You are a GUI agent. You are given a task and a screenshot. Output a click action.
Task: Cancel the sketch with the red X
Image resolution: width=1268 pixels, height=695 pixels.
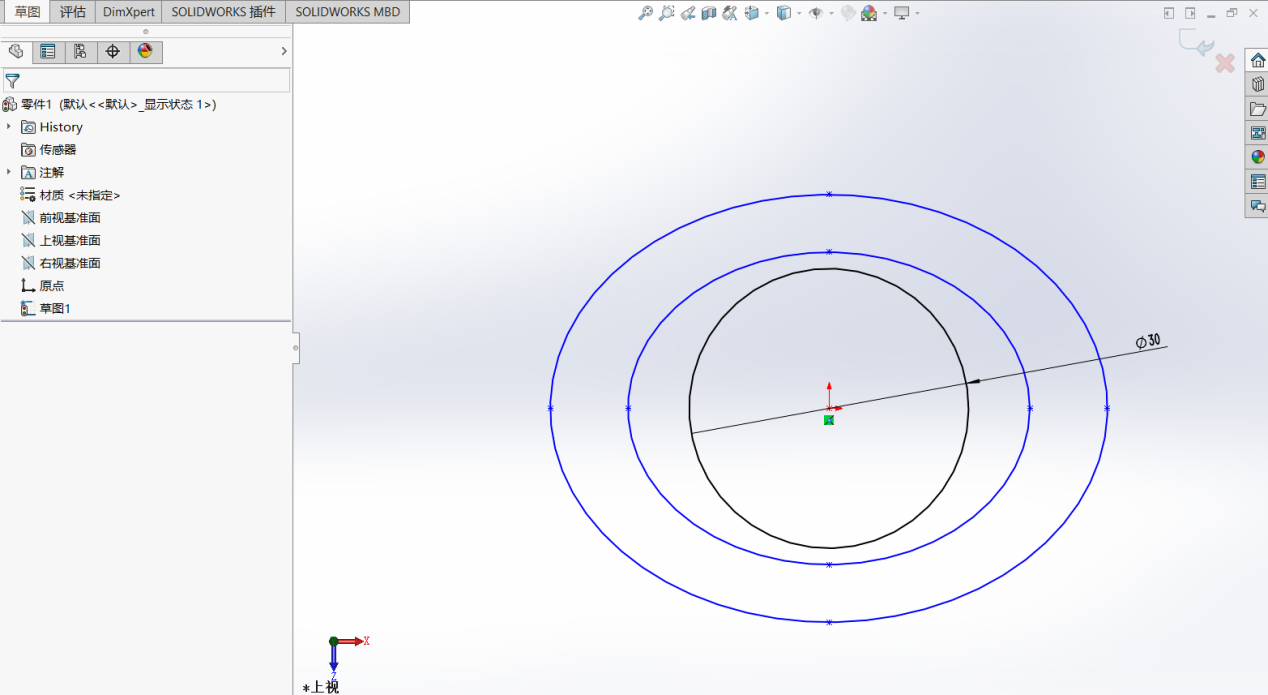[1224, 64]
